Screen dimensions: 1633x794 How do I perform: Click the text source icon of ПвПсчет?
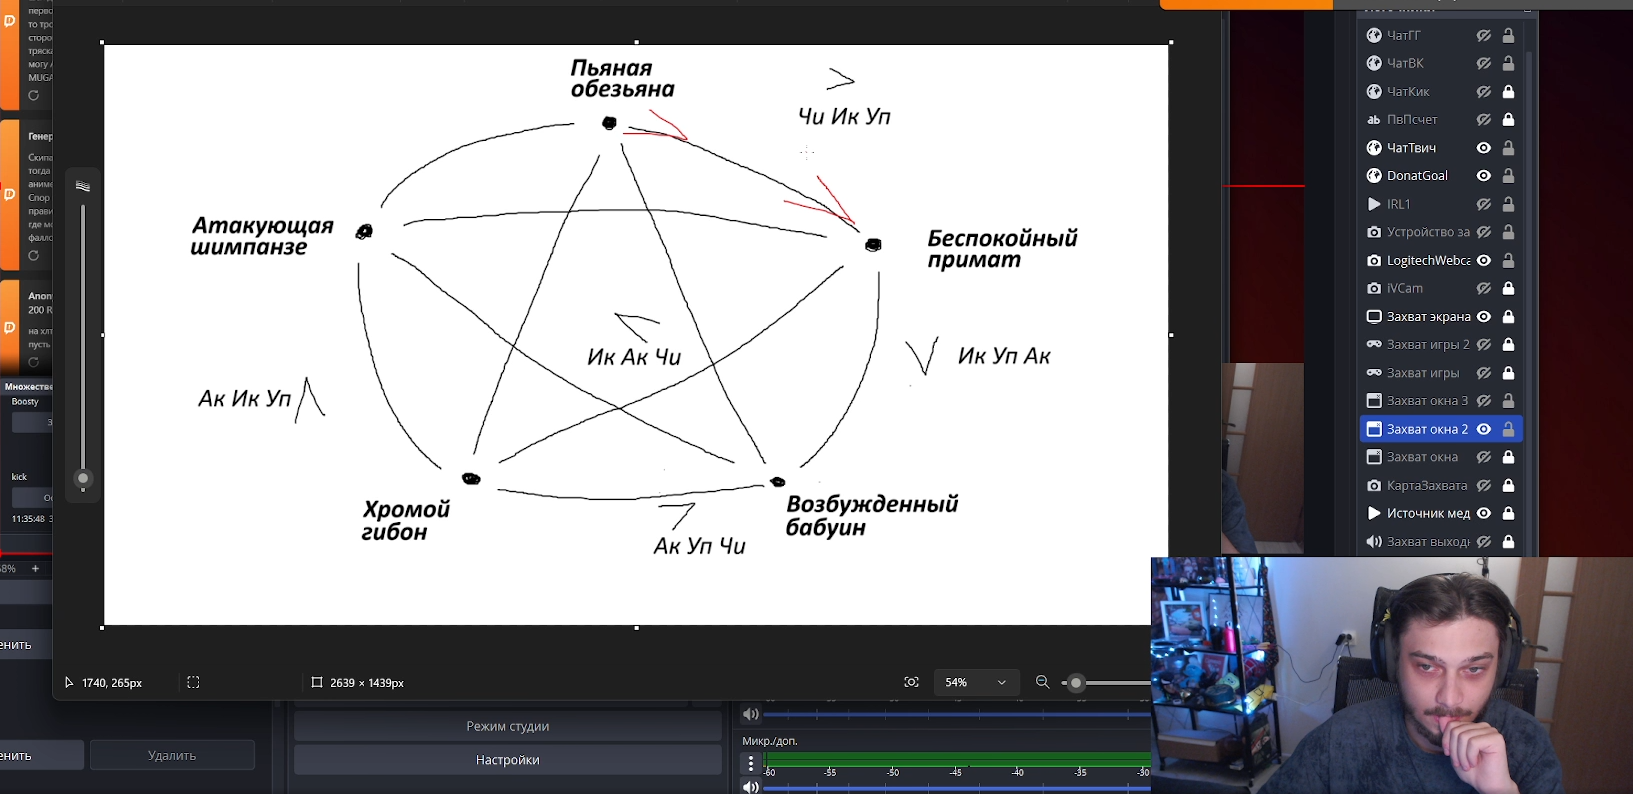click(1374, 119)
